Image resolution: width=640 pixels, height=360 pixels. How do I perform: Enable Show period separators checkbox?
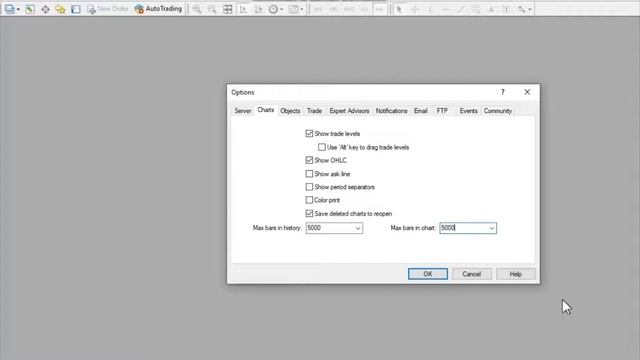click(309, 187)
